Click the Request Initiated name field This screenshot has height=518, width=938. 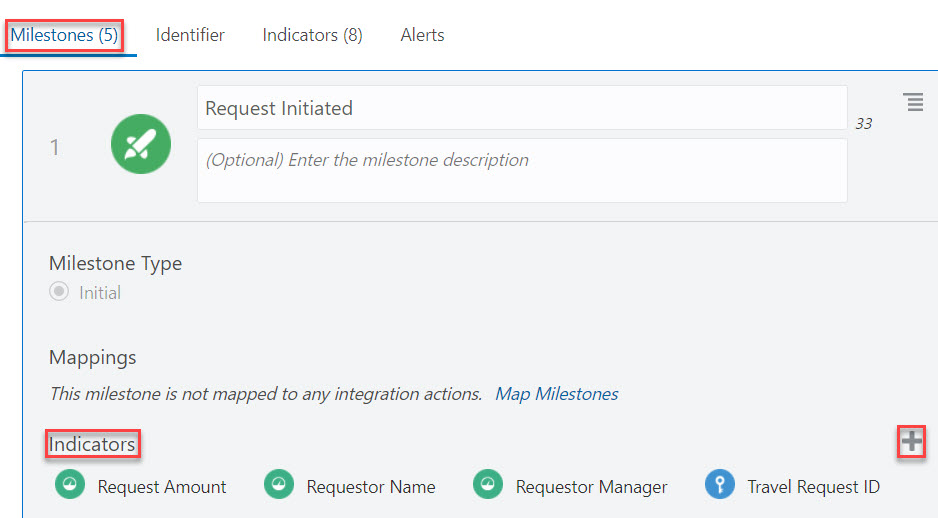pyautogui.click(x=522, y=108)
